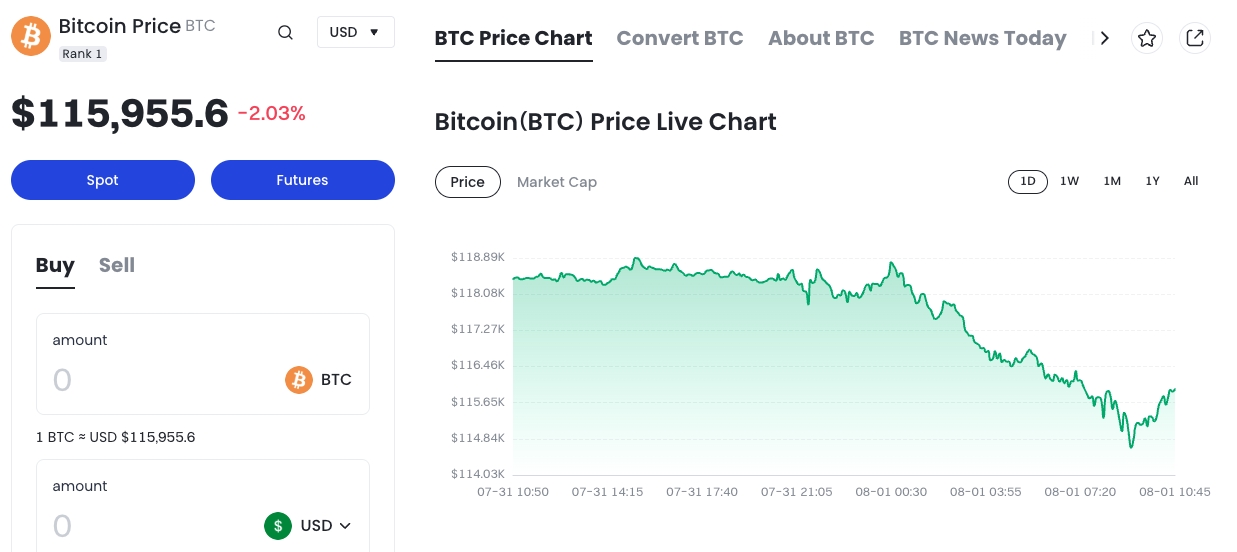Switch chart range to 1W
This screenshot has width=1237, height=552.
[x=1069, y=181]
